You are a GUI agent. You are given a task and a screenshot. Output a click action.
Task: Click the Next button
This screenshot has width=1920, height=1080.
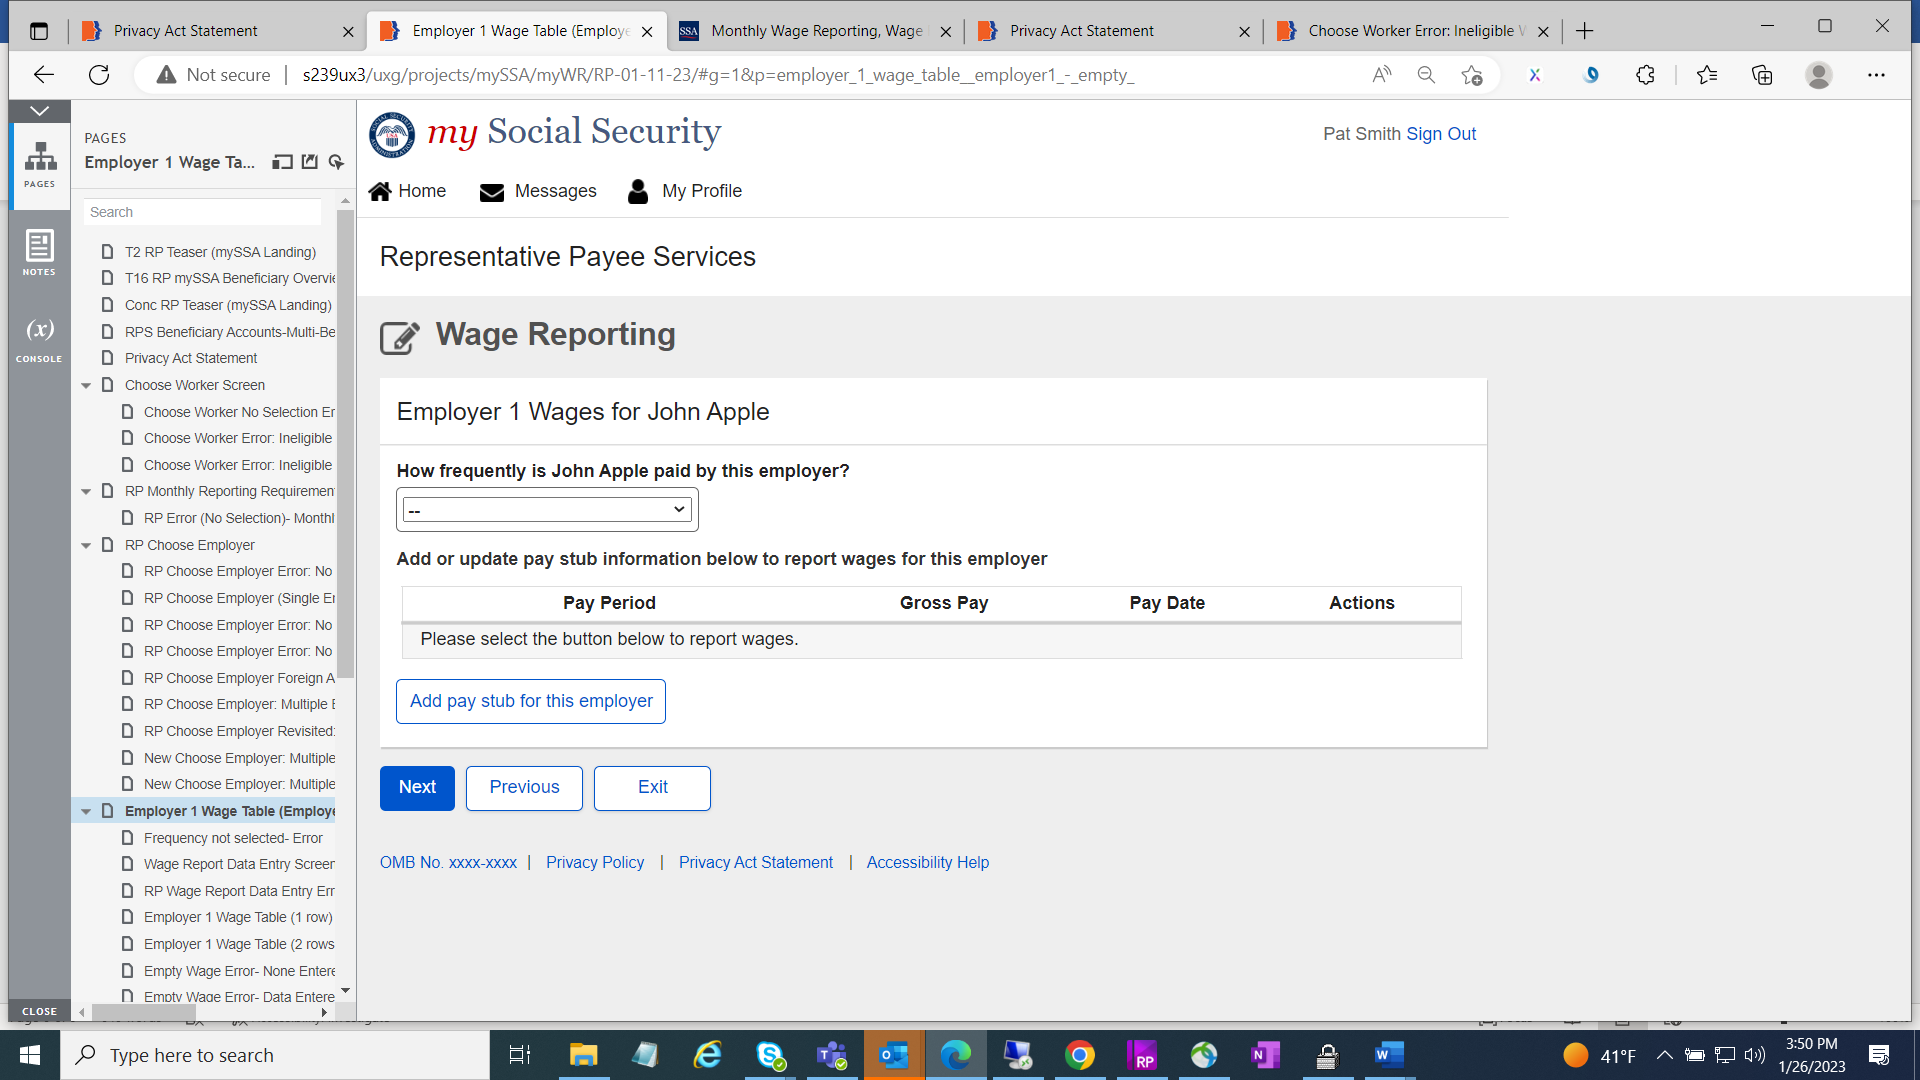pyautogui.click(x=417, y=788)
